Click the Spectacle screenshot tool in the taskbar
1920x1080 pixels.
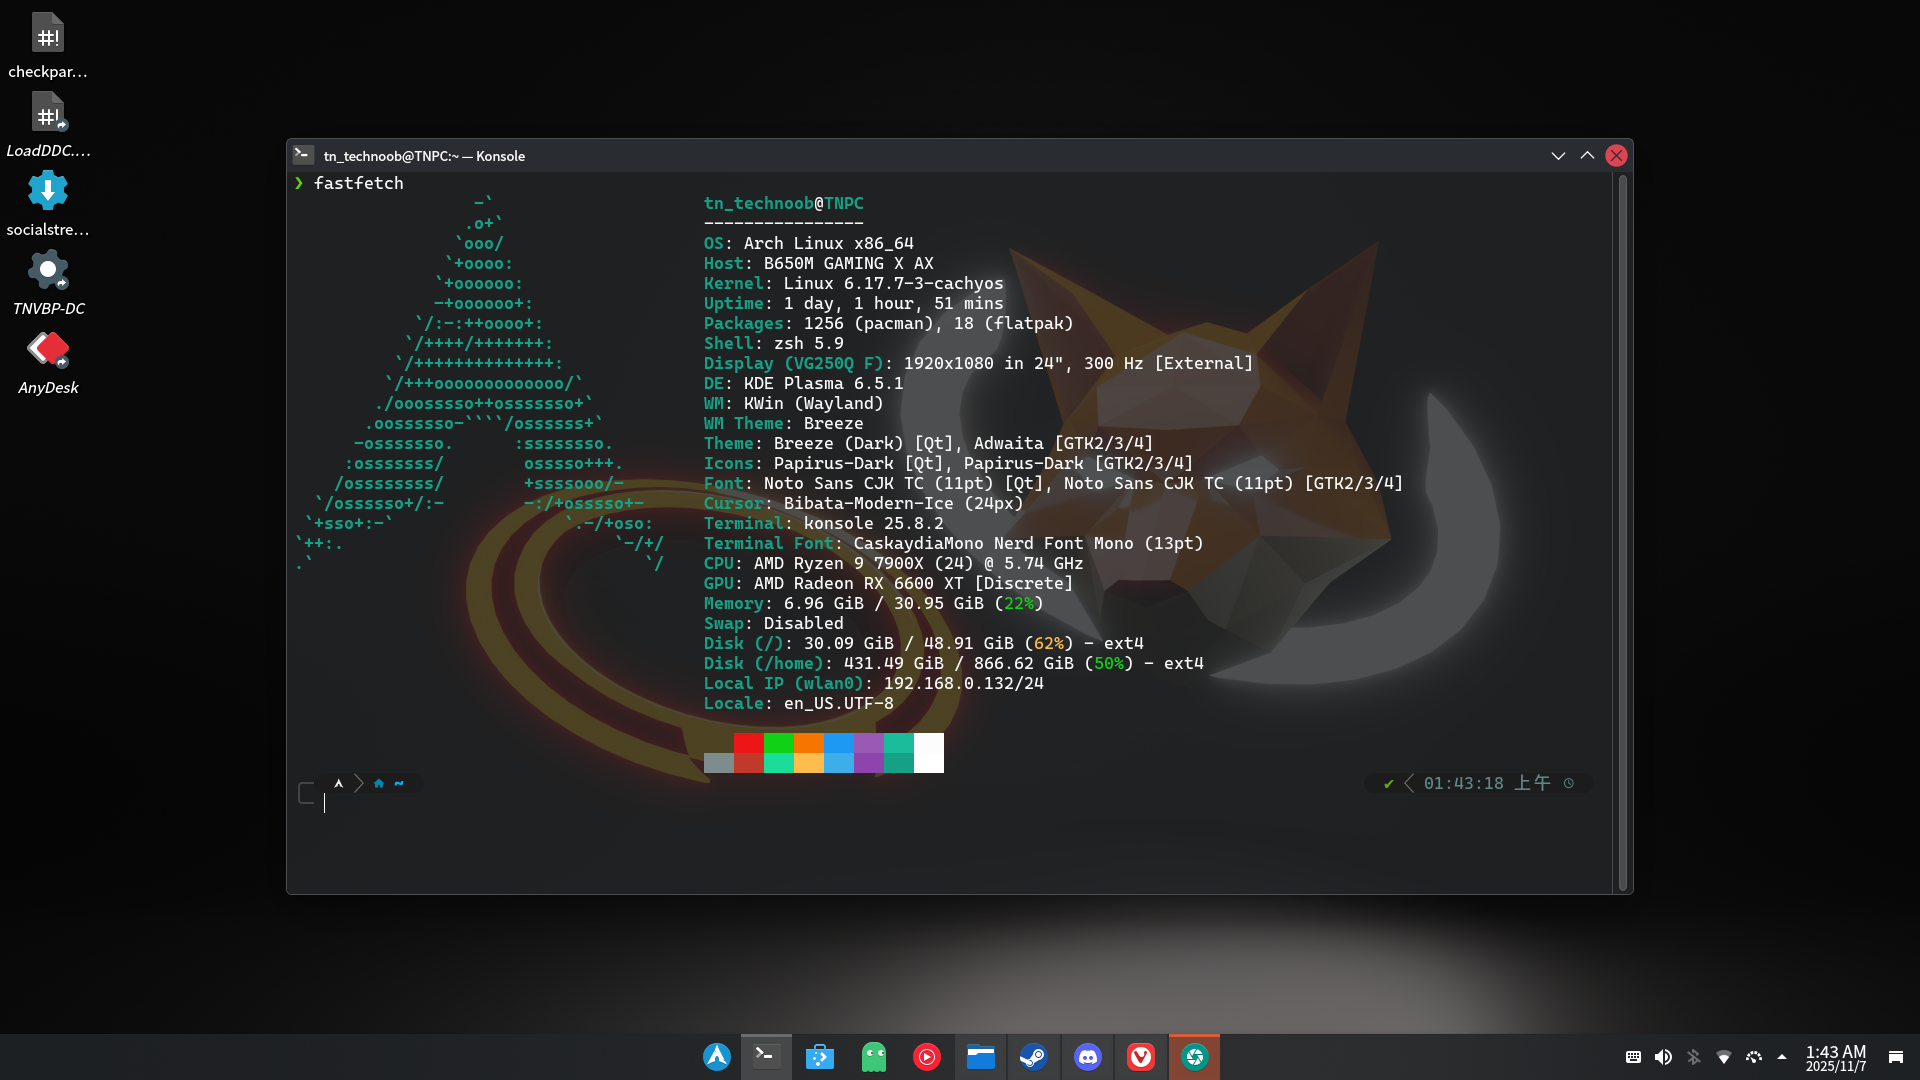[x=1194, y=1057]
